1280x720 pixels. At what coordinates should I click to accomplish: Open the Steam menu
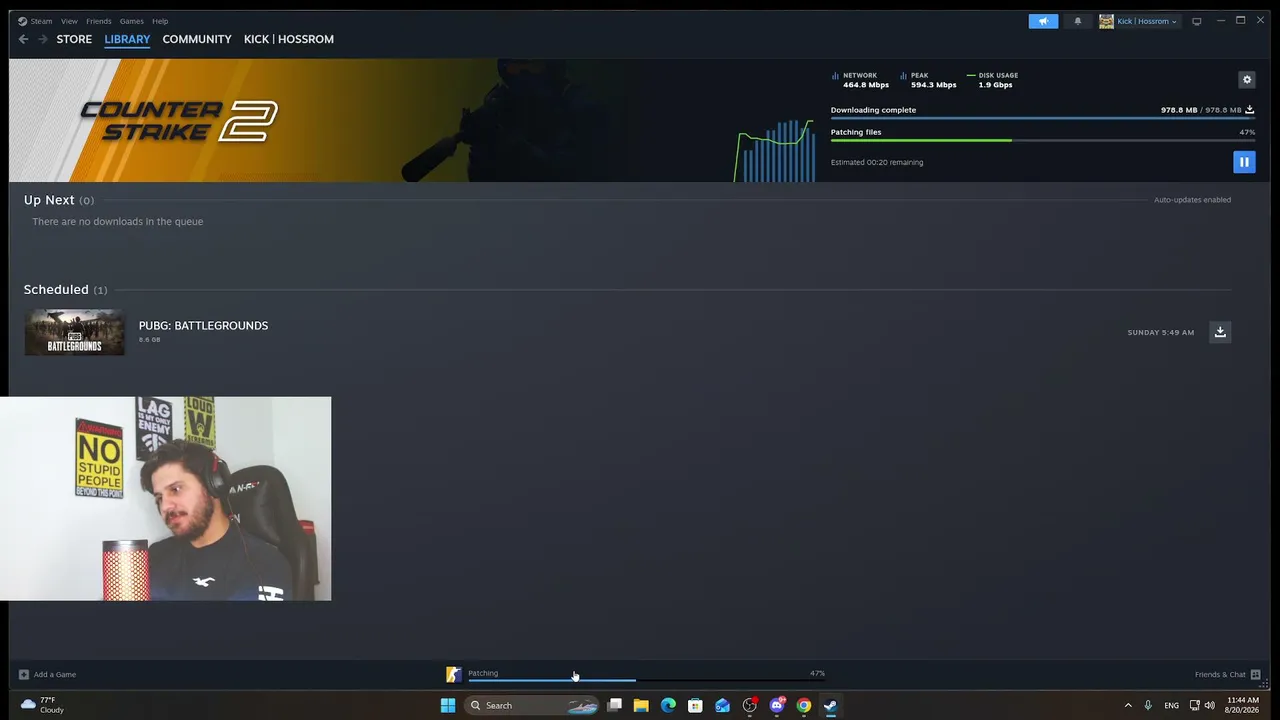[x=35, y=21]
